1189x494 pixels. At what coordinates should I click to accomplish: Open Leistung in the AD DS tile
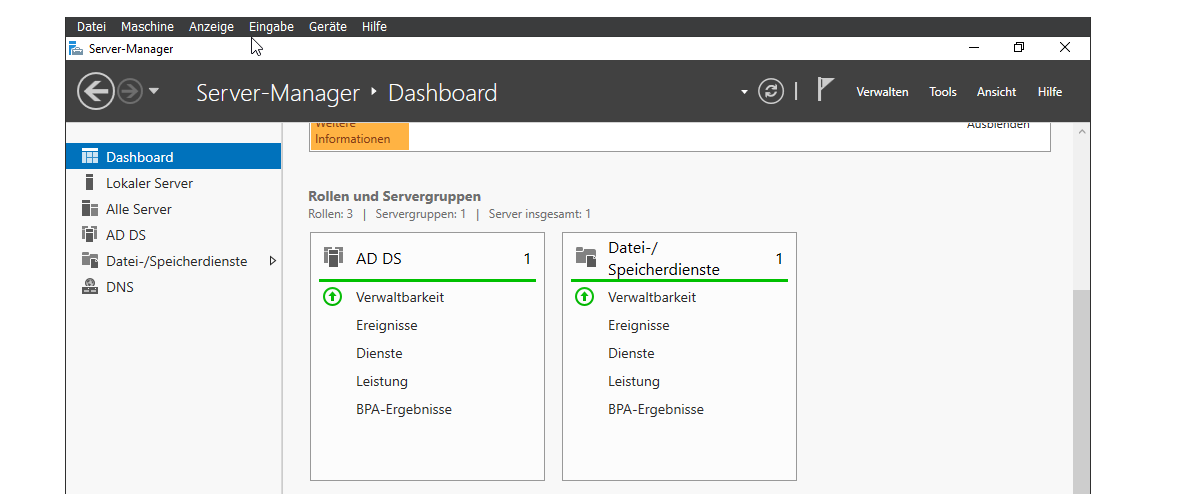381,382
